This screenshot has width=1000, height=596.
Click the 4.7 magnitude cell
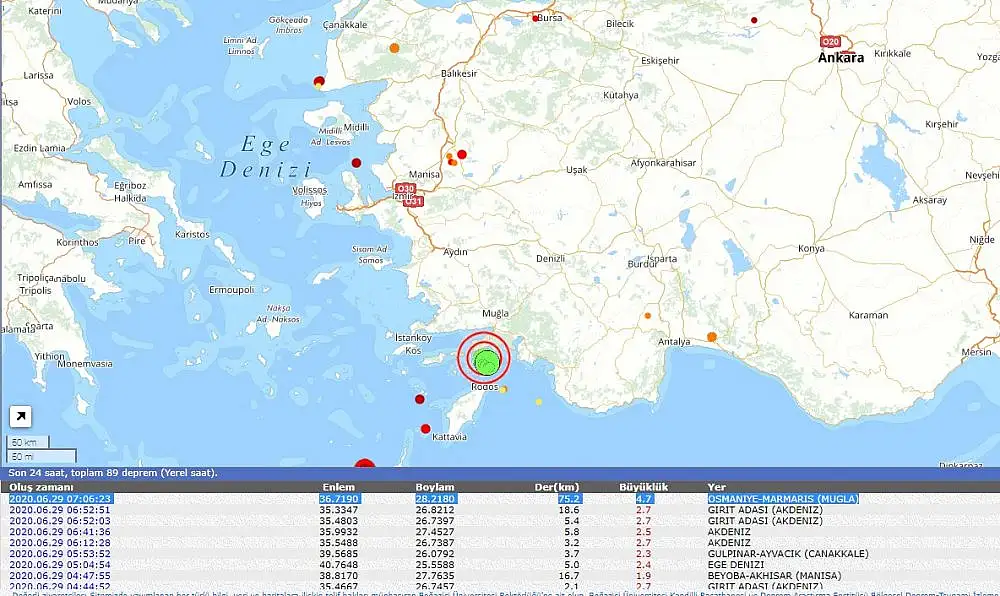(643, 498)
